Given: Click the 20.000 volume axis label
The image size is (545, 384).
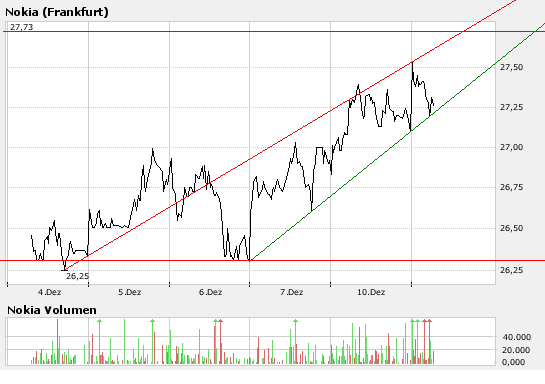Looking at the screenshot, I should tap(516, 350).
